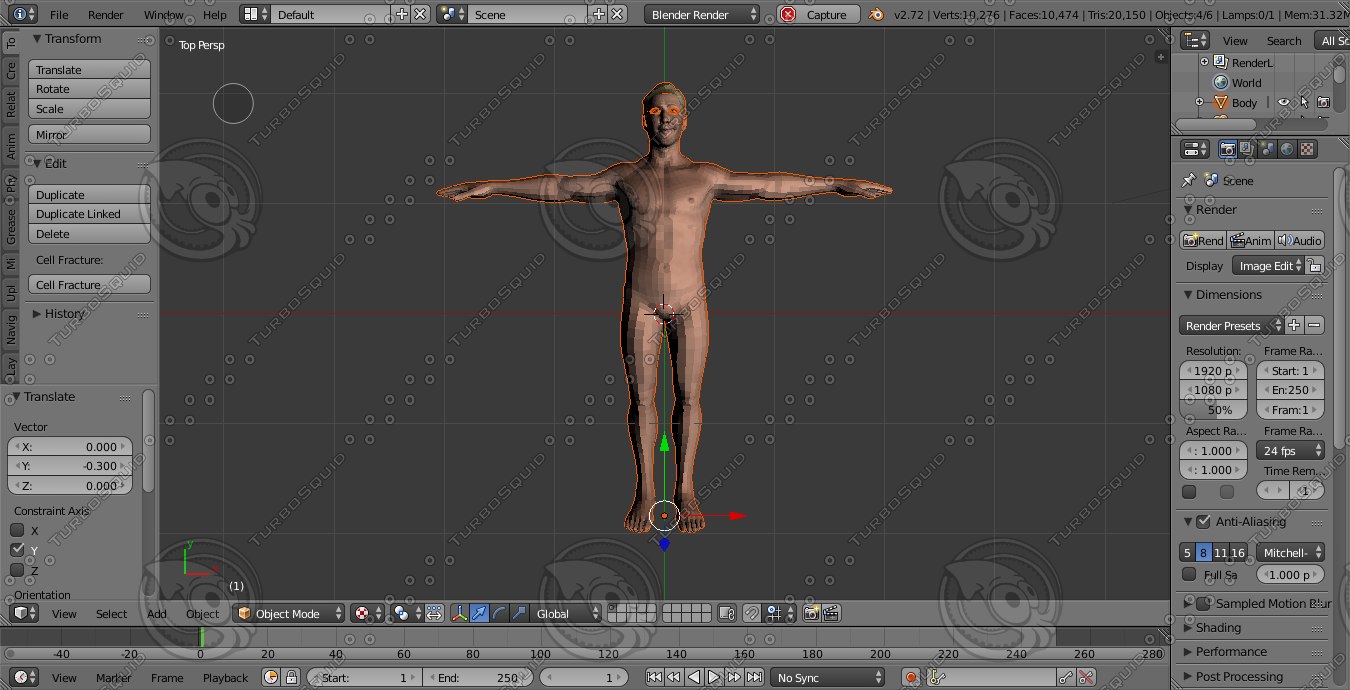Open the Render properties camera tab

[x=1226, y=149]
